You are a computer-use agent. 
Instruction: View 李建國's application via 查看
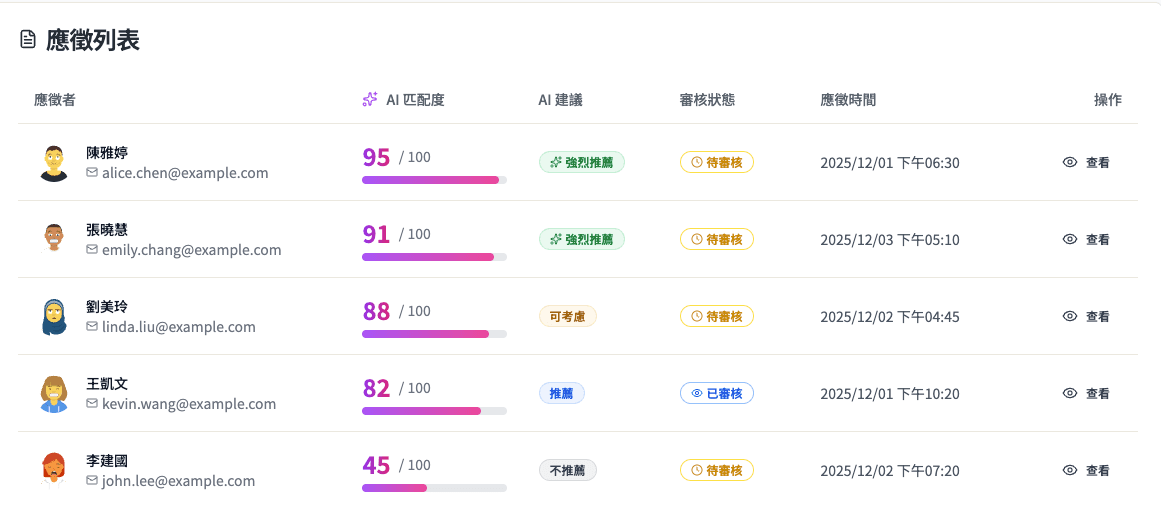point(1086,470)
